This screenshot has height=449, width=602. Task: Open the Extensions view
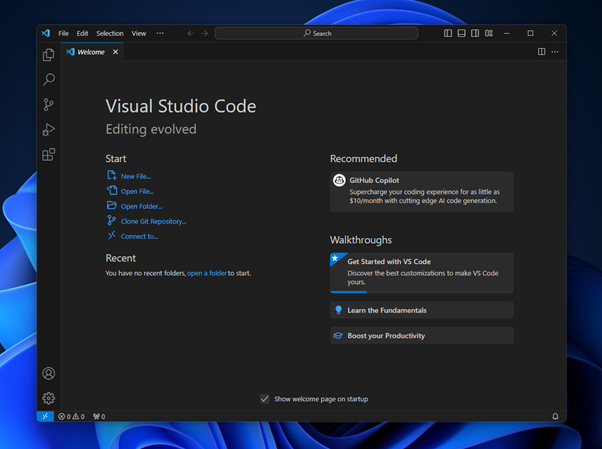click(x=48, y=155)
